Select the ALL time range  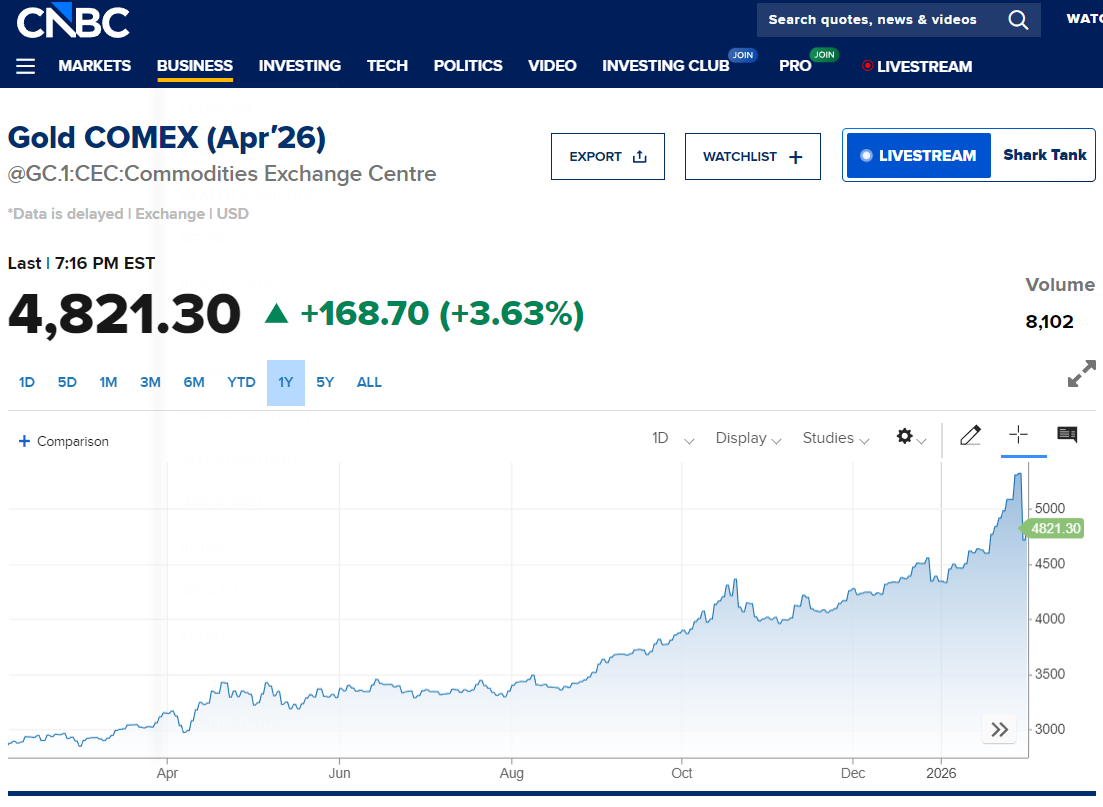(369, 382)
